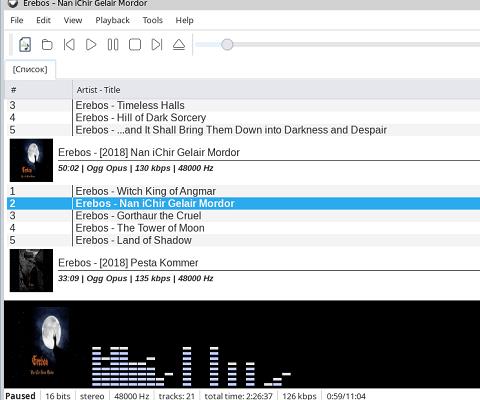Click the 48000 Hz status bar entry
Screen dimensions: 480x400
coord(132,396)
